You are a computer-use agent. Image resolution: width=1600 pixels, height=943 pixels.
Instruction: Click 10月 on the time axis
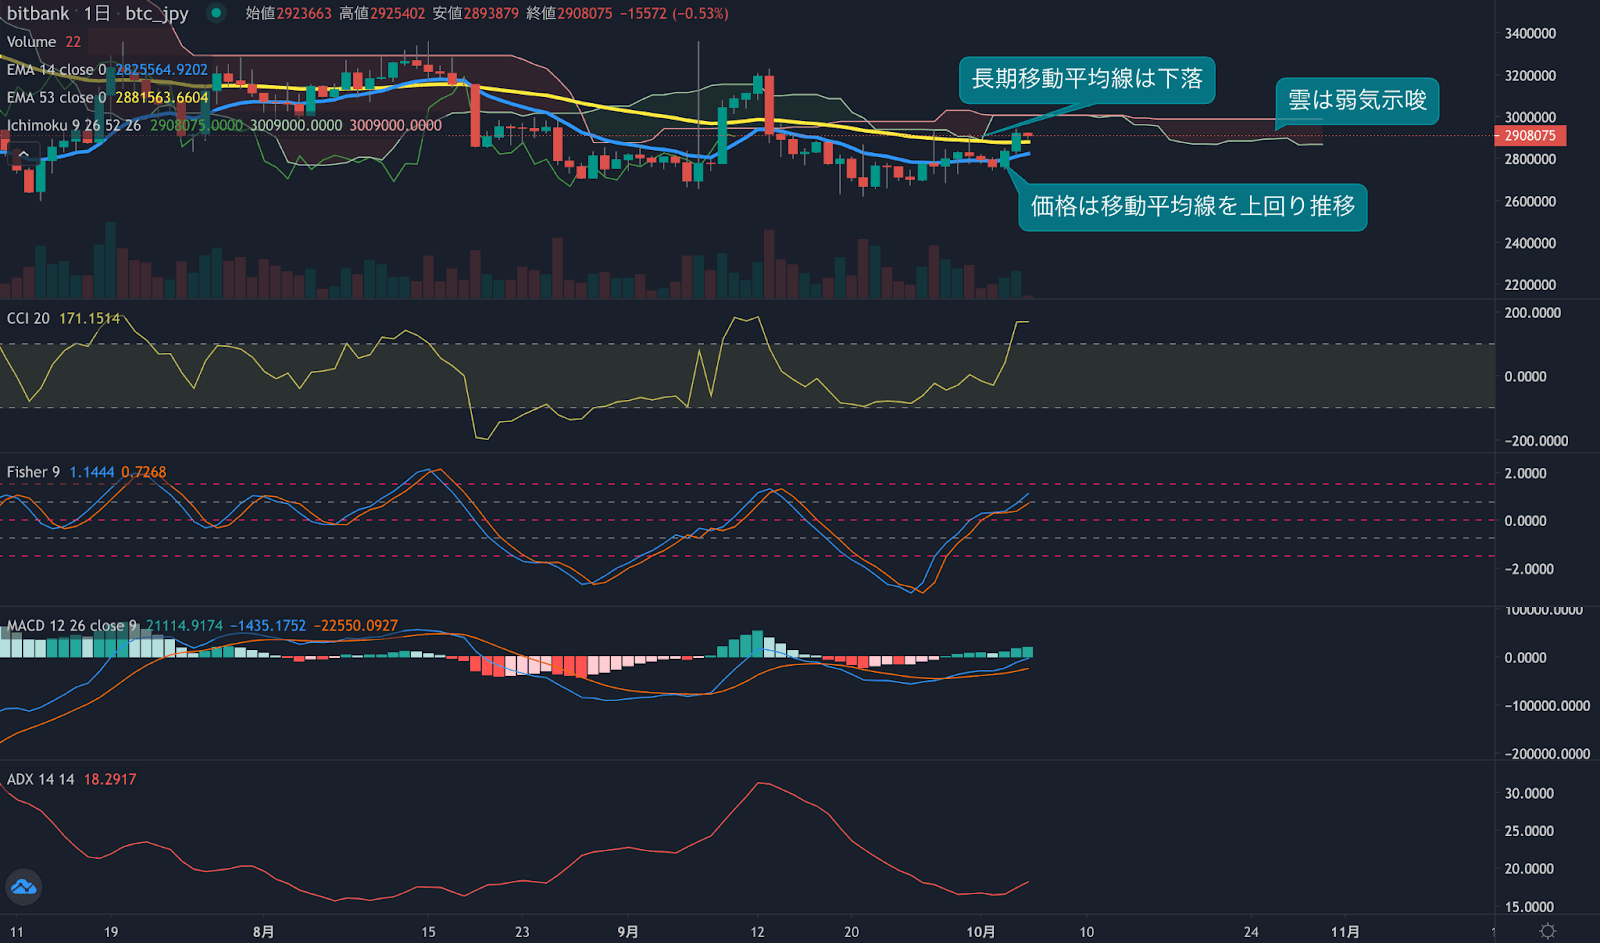(981, 930)
